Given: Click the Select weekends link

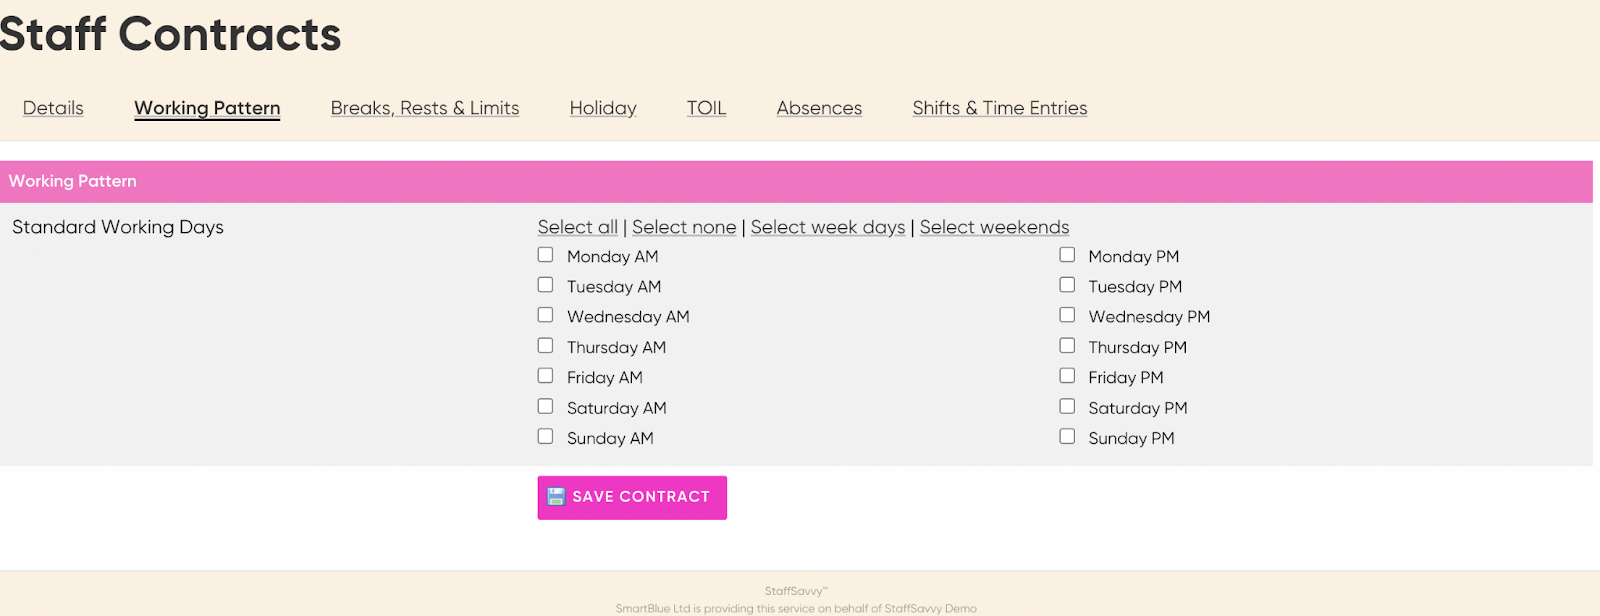Looking at the screenshot, I should click(994, 227).
